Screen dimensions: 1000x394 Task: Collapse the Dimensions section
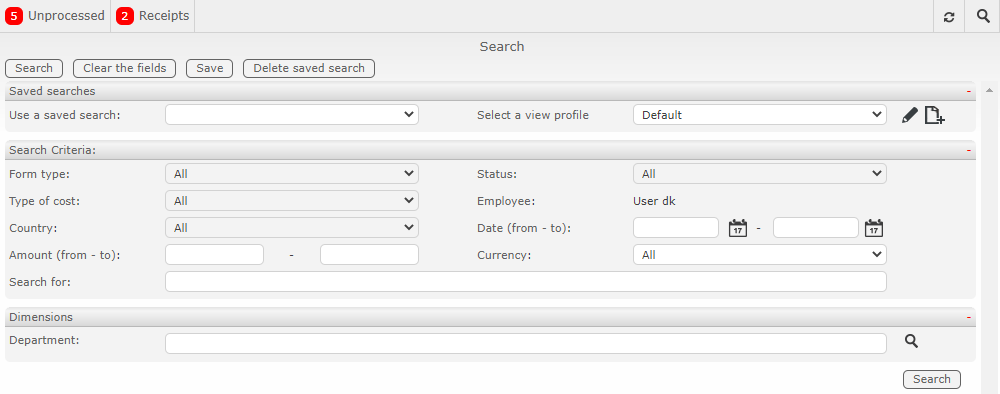coord(968,317)
